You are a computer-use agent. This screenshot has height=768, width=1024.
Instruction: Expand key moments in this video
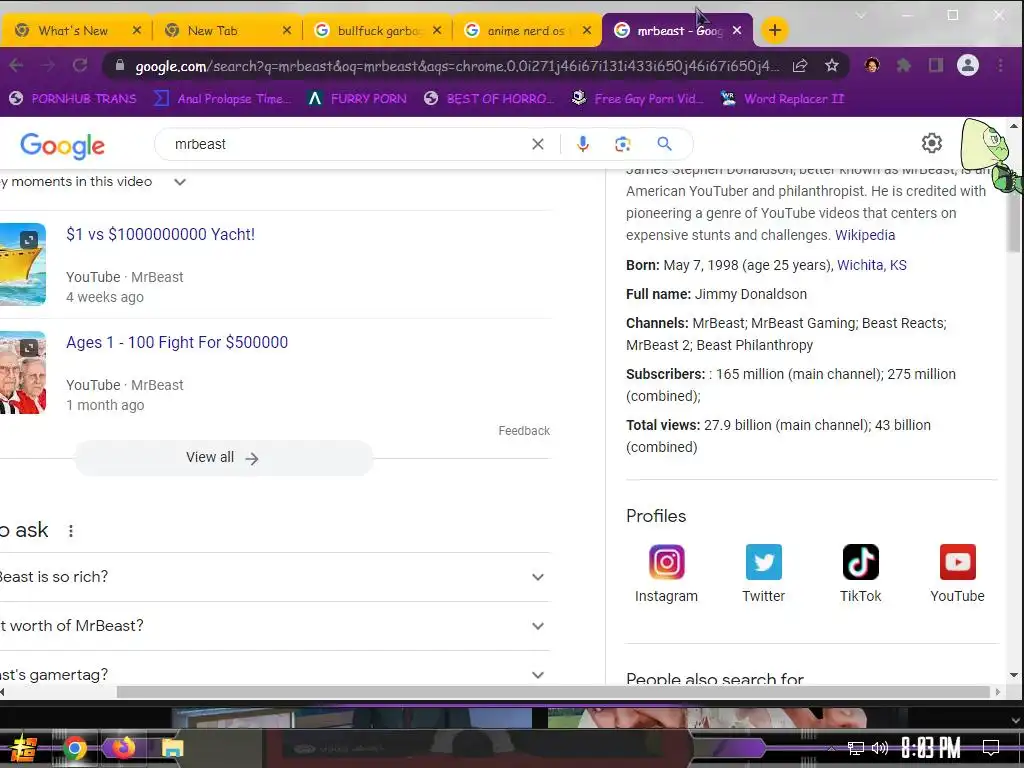click(180, 182)
